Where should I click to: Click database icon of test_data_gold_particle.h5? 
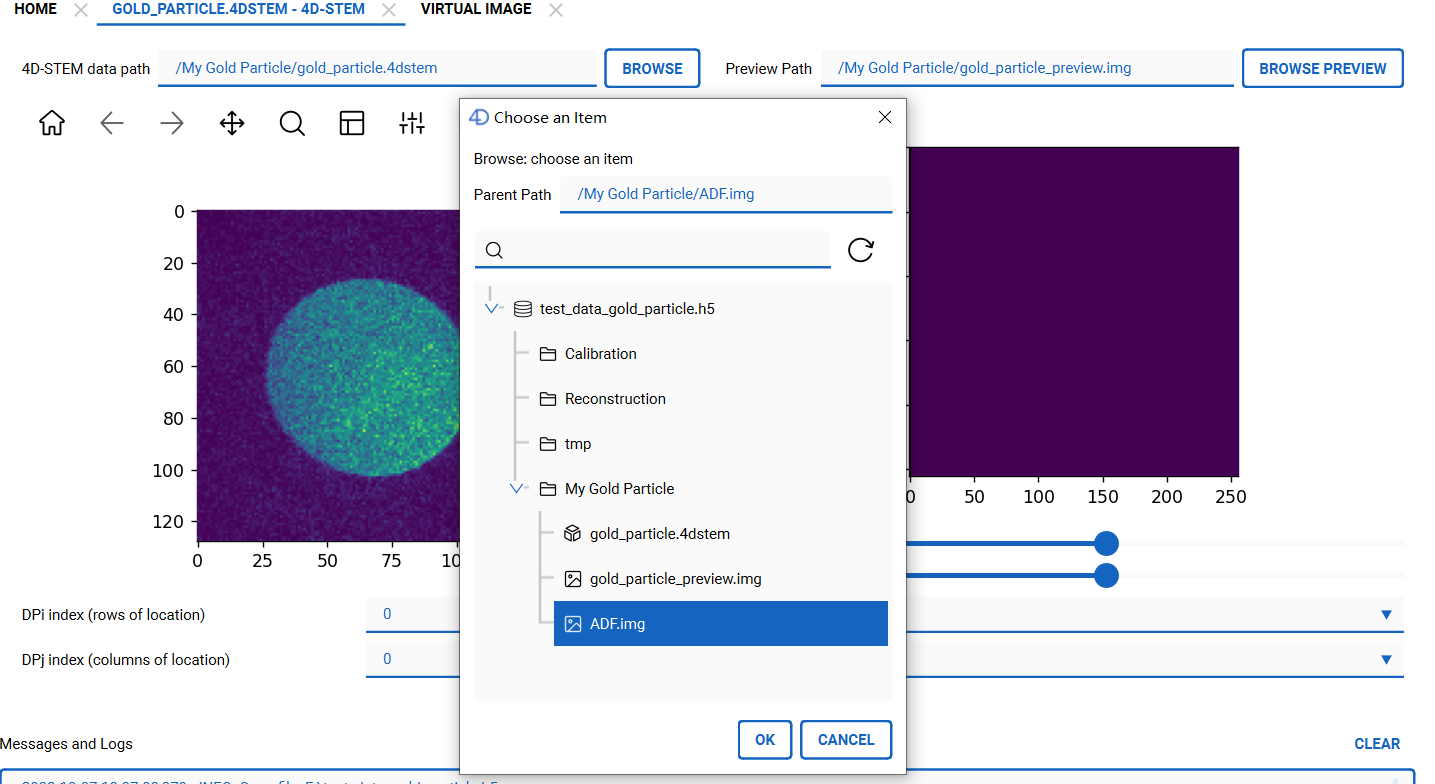(522, 309)
